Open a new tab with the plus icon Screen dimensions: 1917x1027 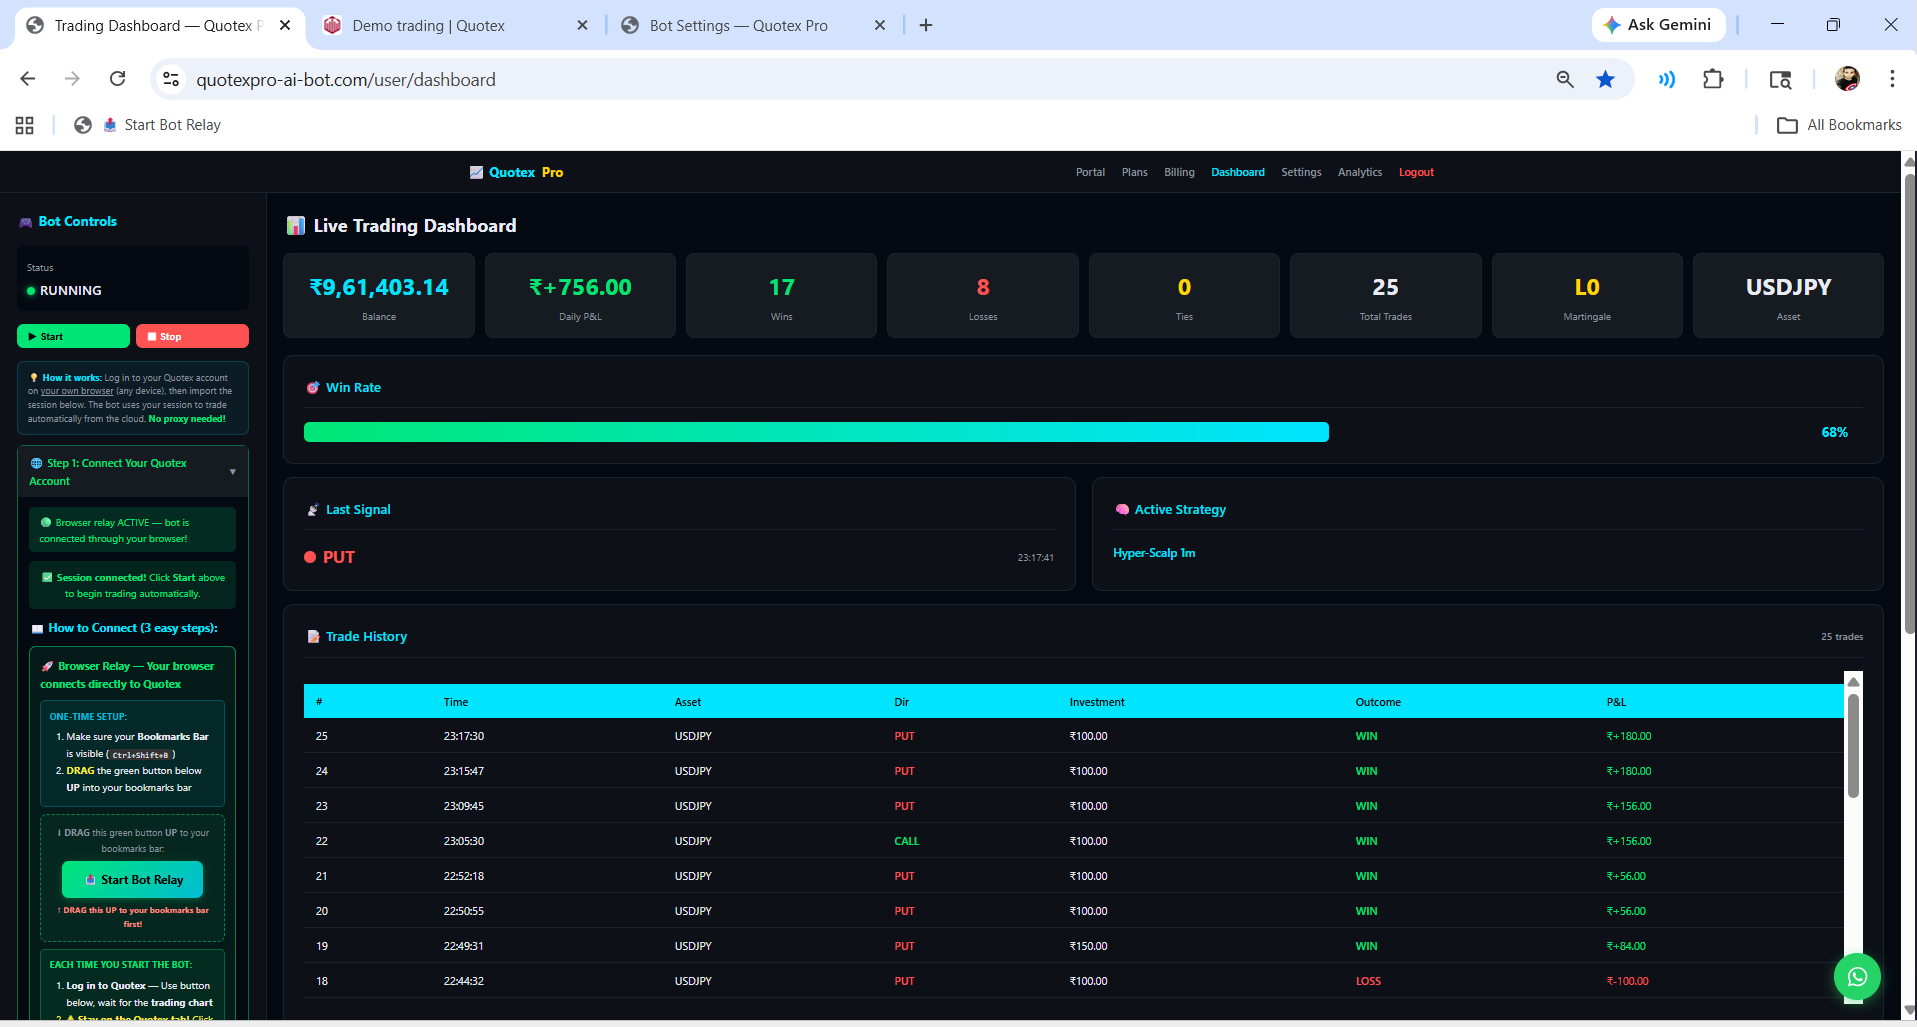[926, 25]
